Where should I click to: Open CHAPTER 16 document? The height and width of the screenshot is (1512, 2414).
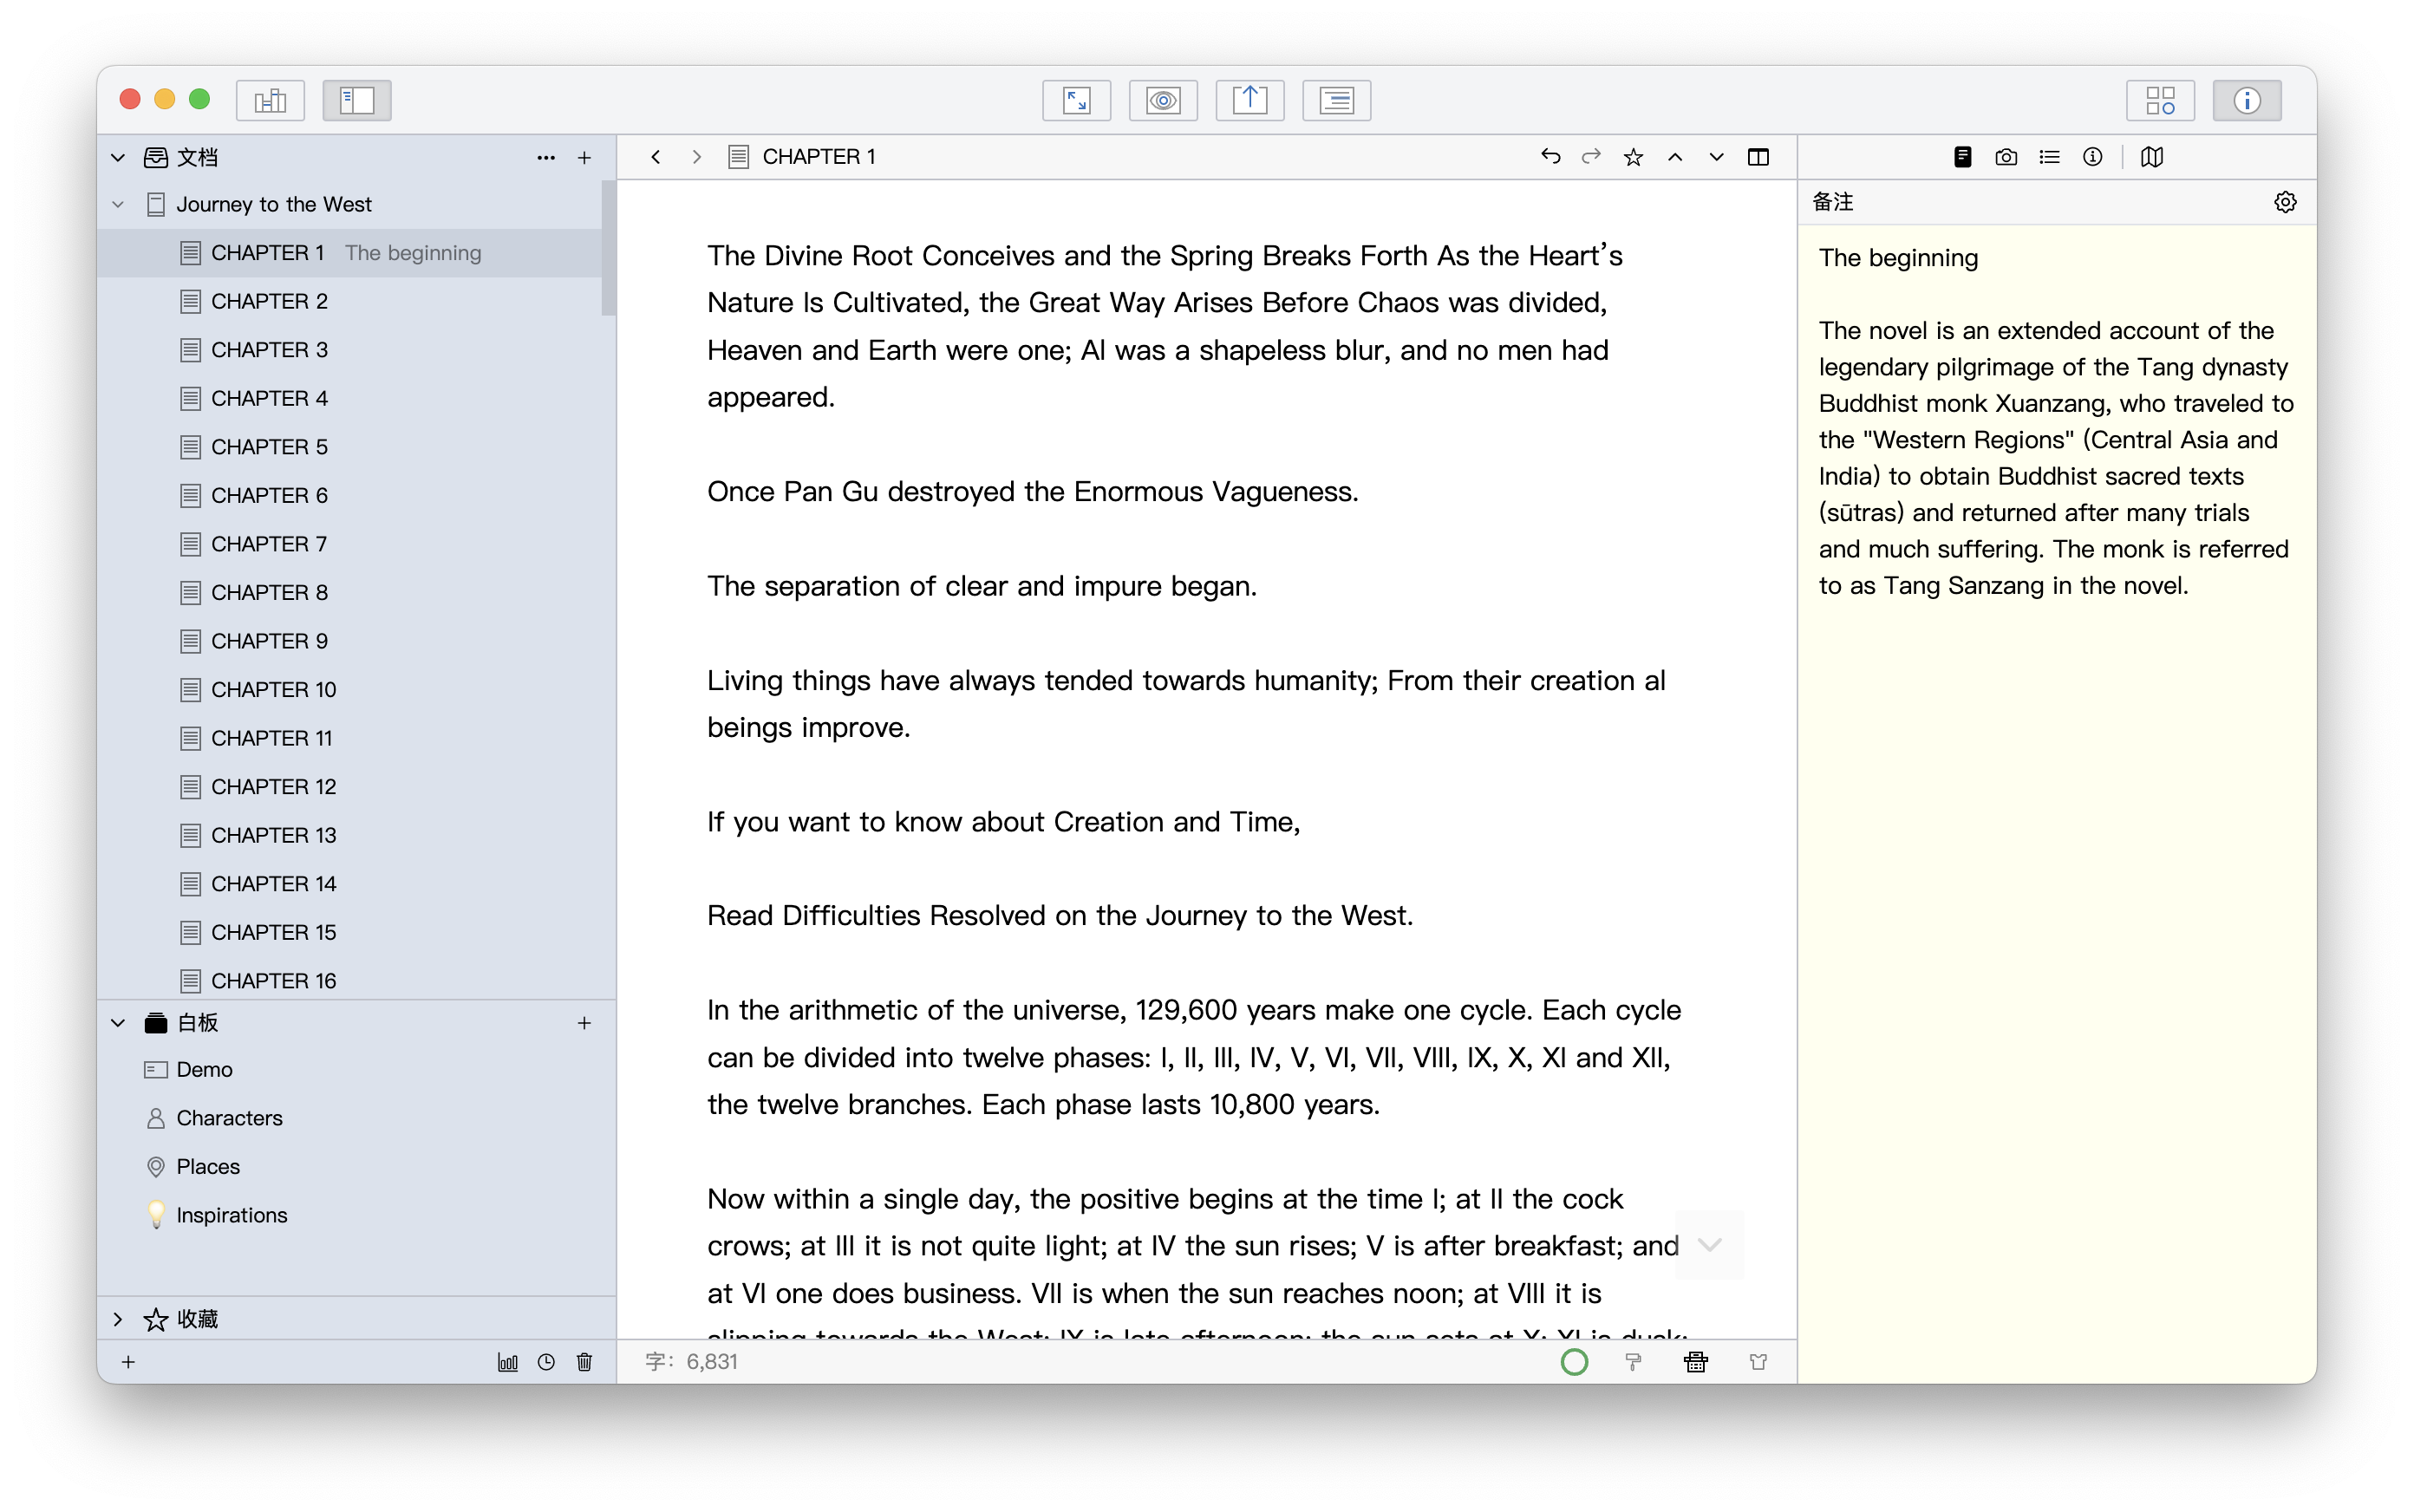click(x=350, y=980)
